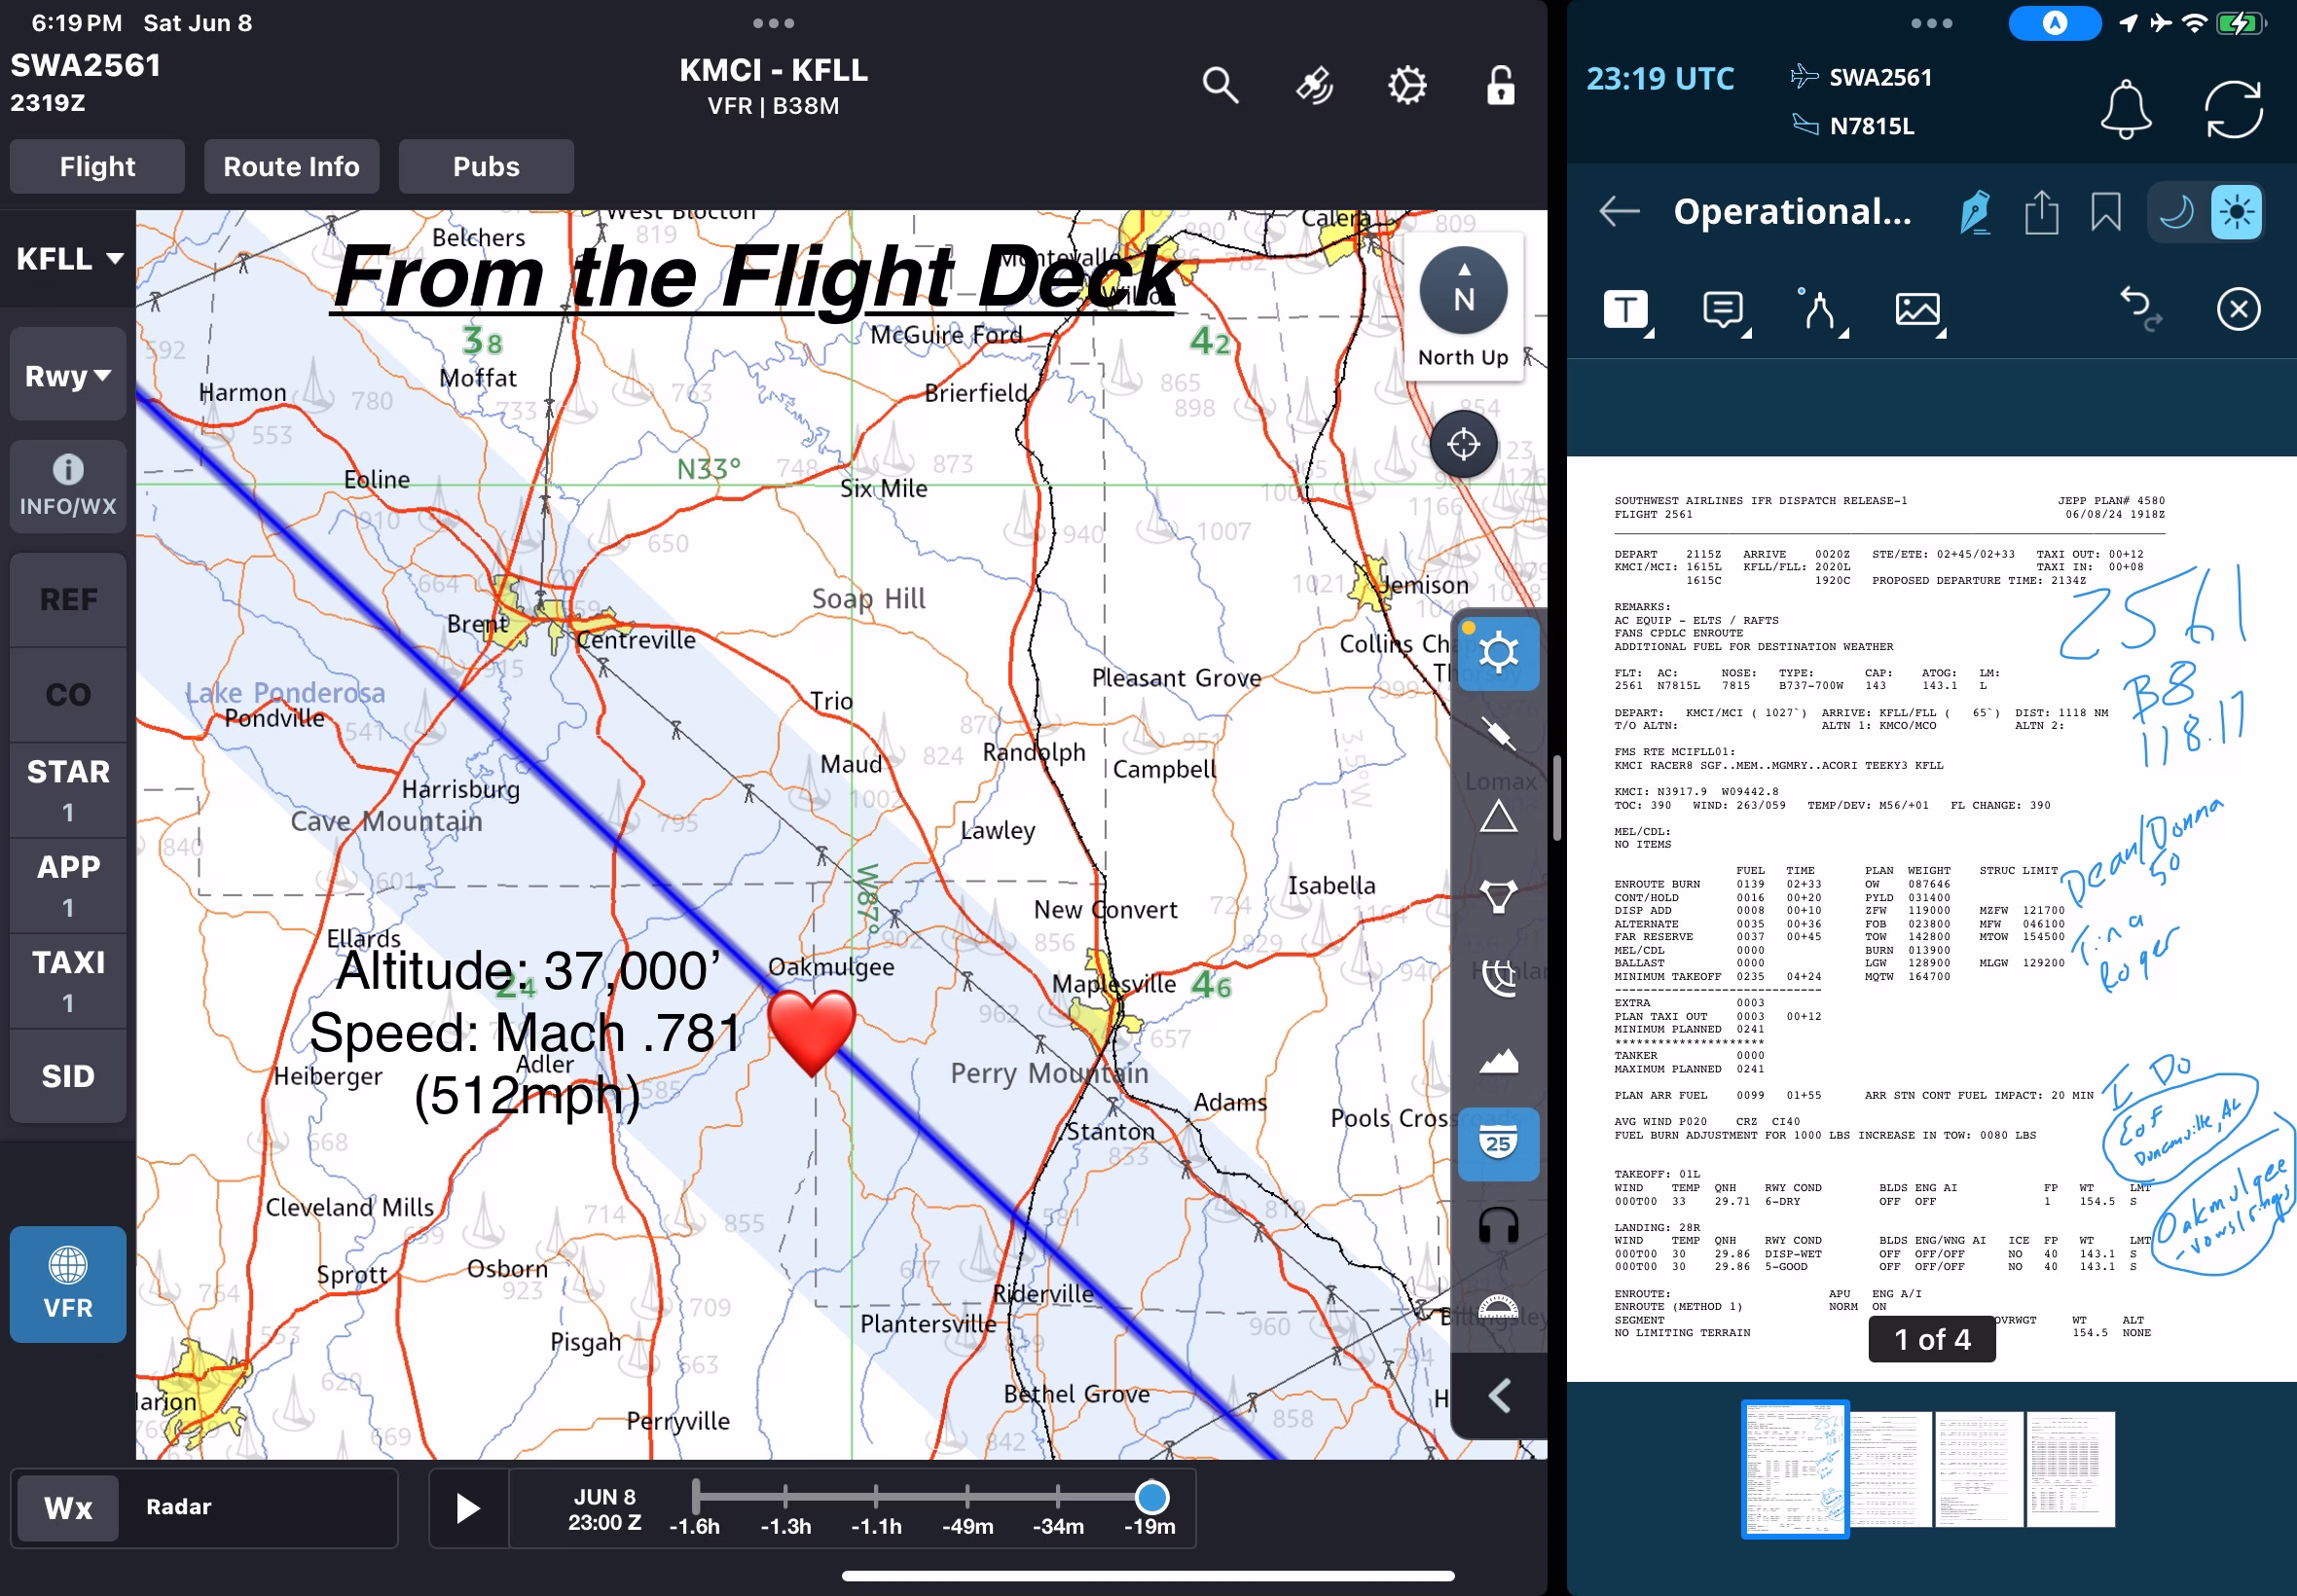Expand the KFLL airport dropdown
This screenshot has height=1596, width=2297.
[x=68, y=259]
